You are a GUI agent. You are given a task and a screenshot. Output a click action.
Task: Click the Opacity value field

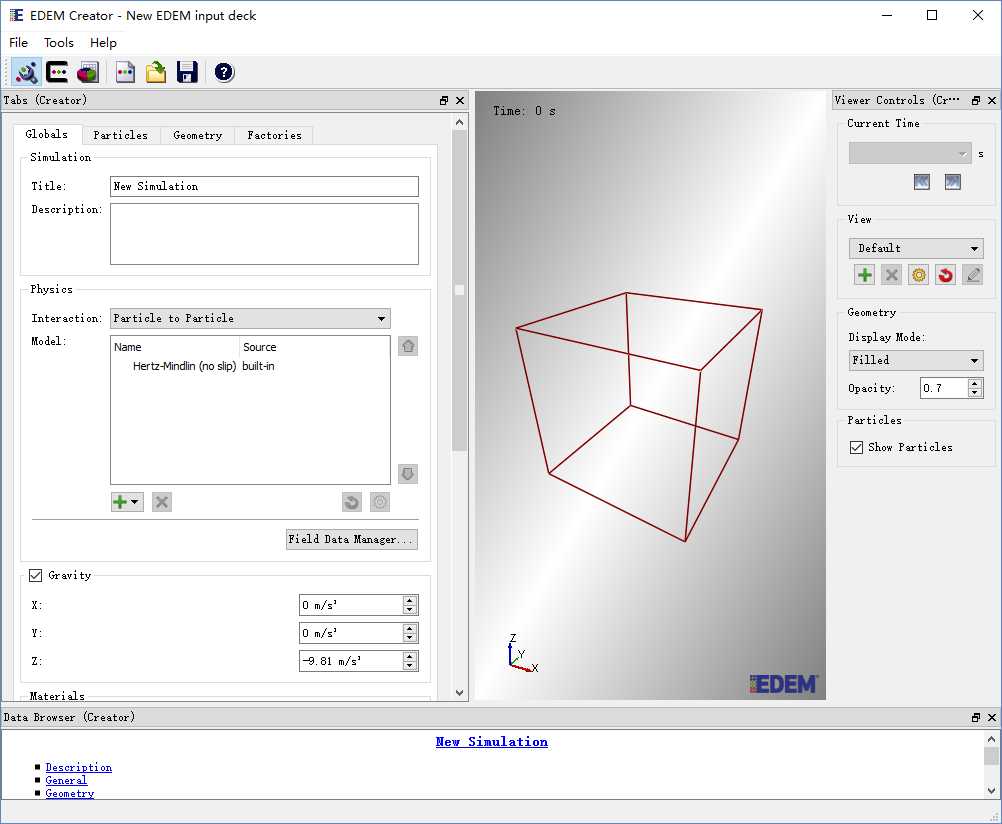(x=944, y=388)
